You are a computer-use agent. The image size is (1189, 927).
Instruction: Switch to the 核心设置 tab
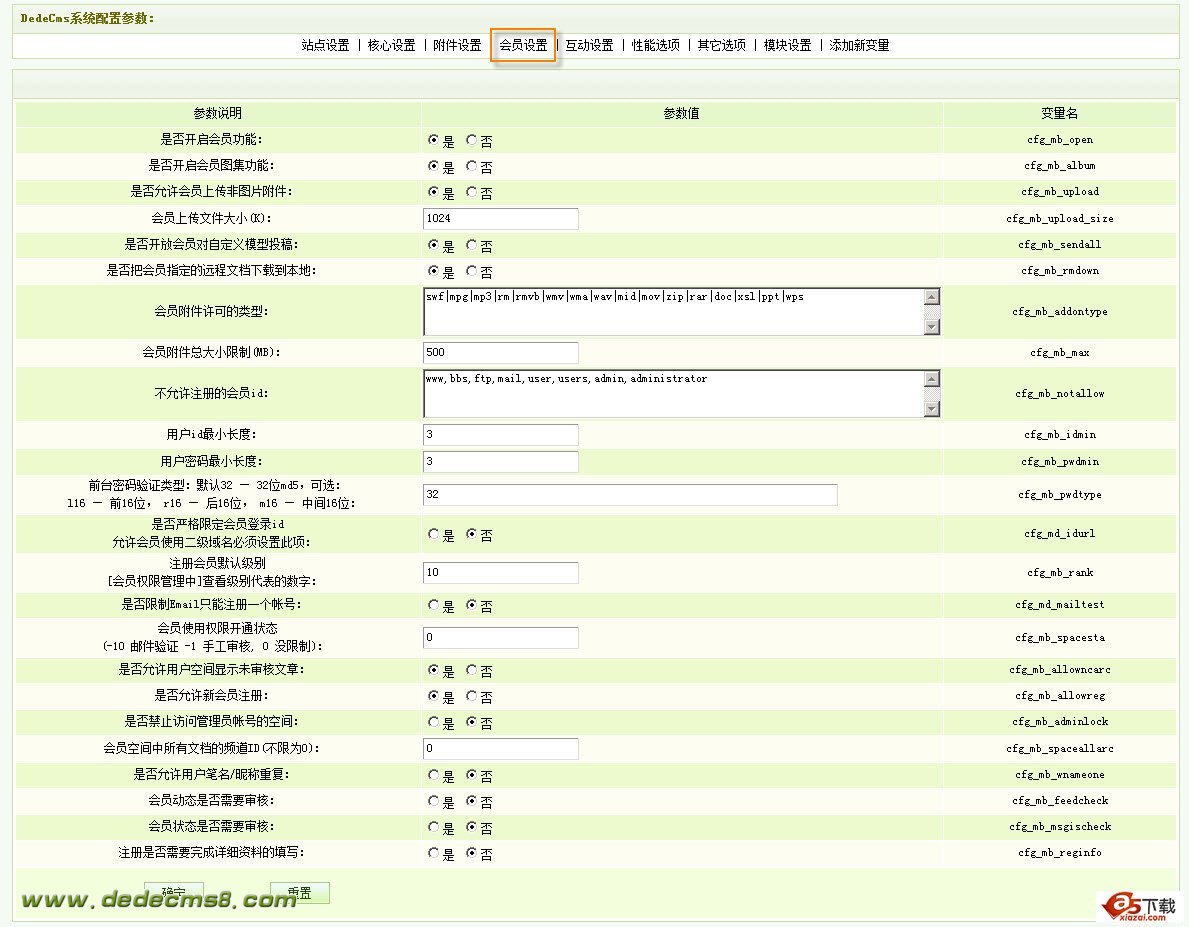[391, 45]
